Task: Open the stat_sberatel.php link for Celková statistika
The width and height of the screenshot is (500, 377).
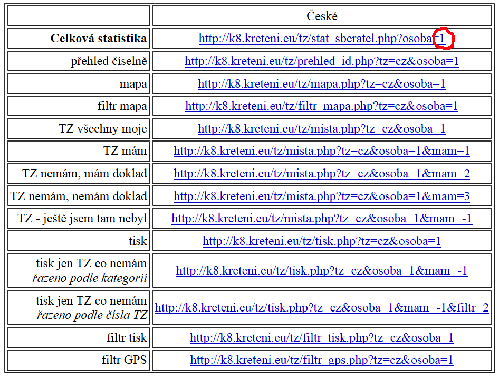Action: pos(322,39)
